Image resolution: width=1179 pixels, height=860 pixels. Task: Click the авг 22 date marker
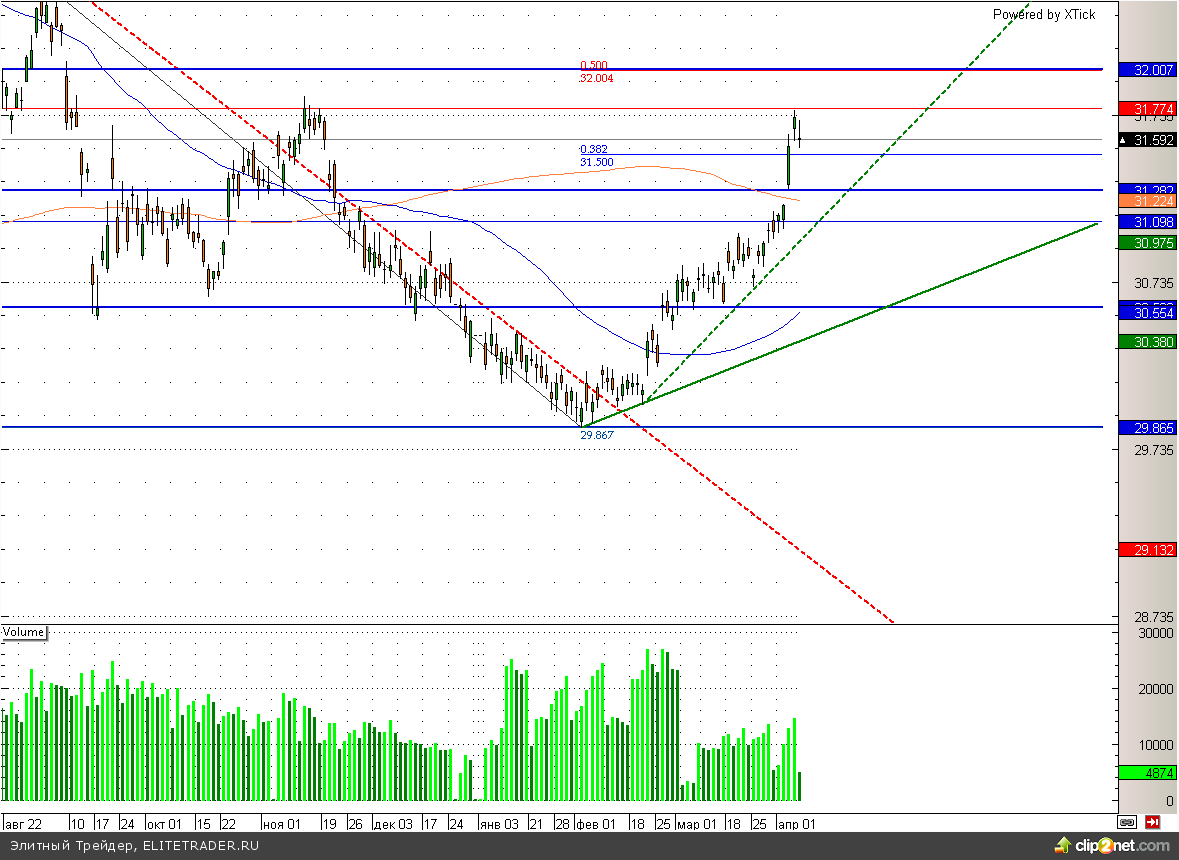(x=23, y=825)
